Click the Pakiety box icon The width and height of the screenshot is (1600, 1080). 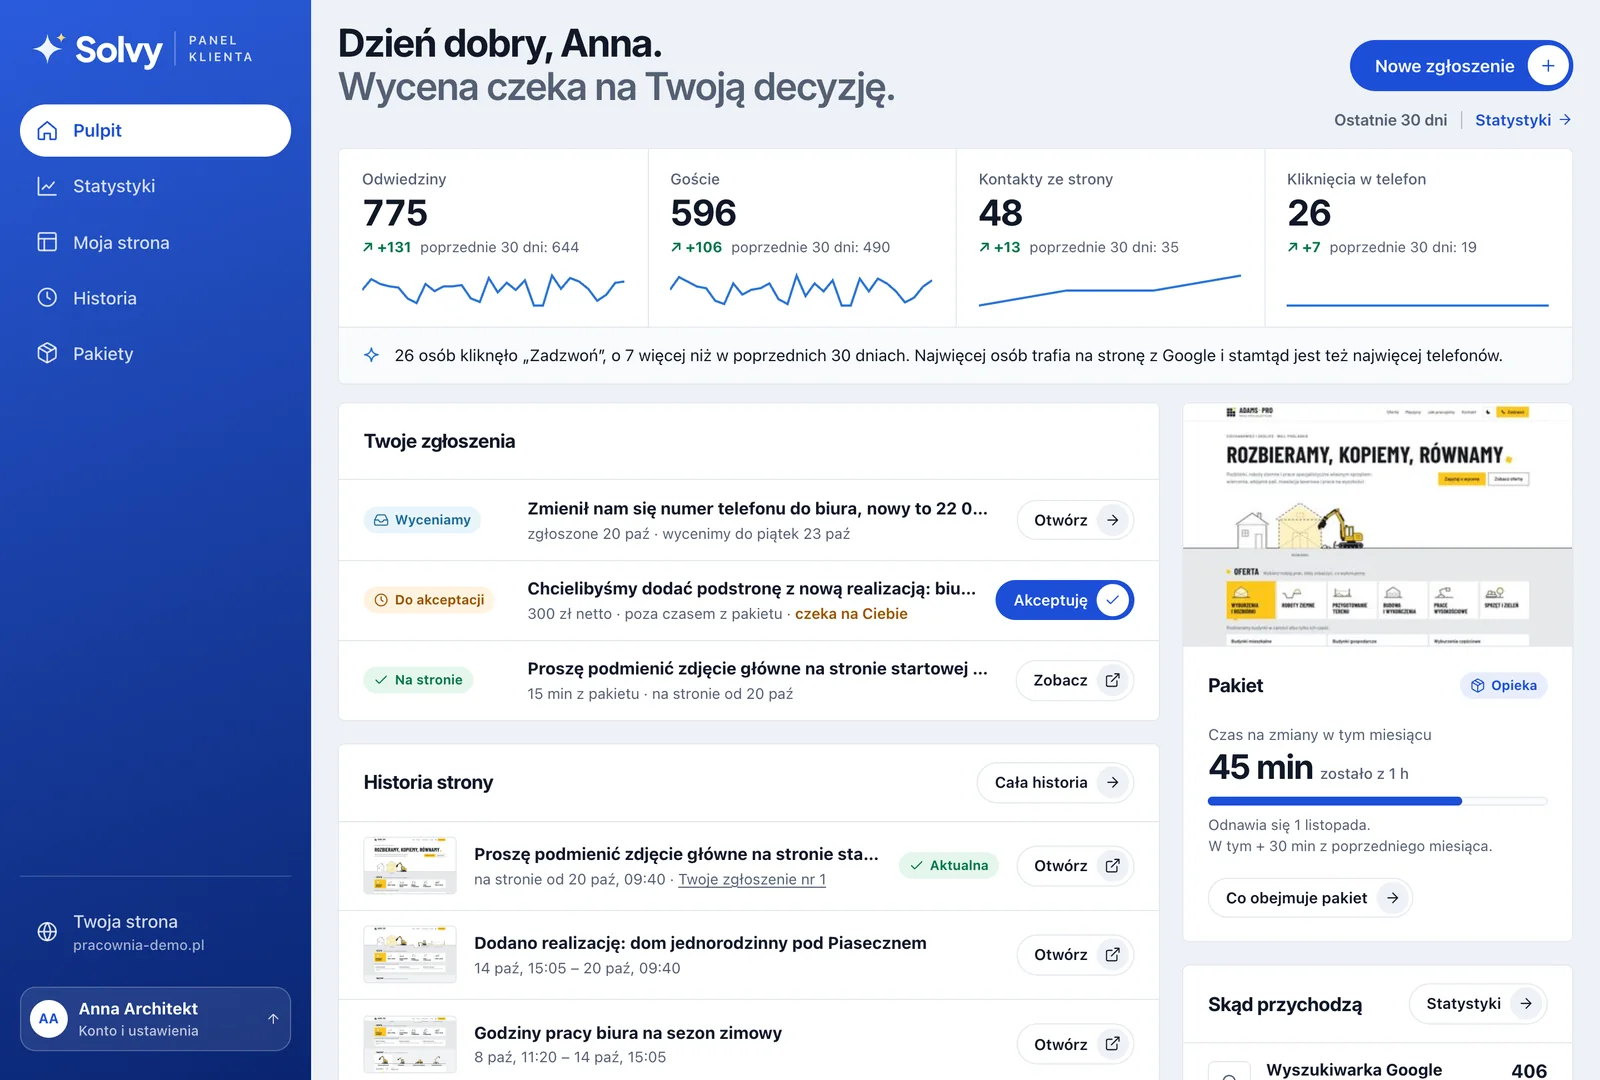[x=47, y=353]
